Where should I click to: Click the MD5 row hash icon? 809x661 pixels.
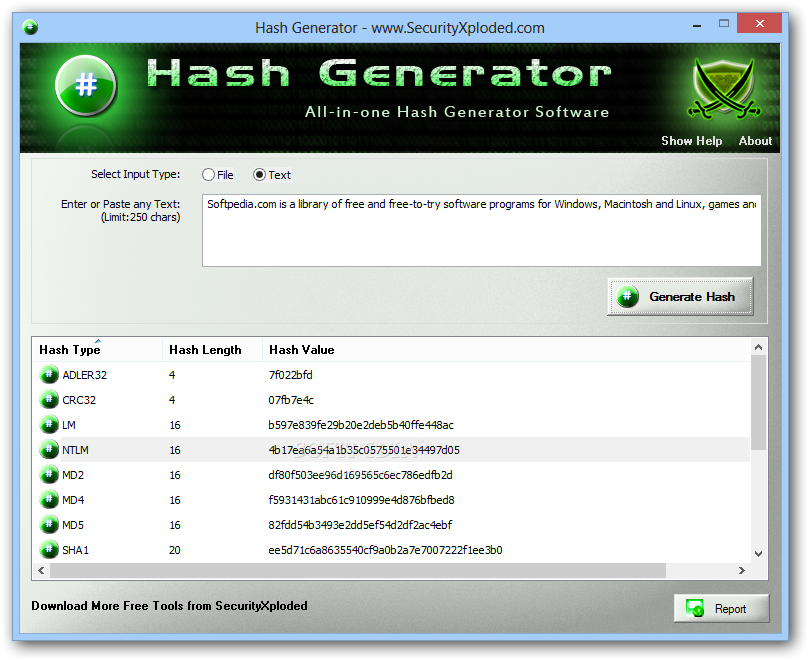(49, 525)
